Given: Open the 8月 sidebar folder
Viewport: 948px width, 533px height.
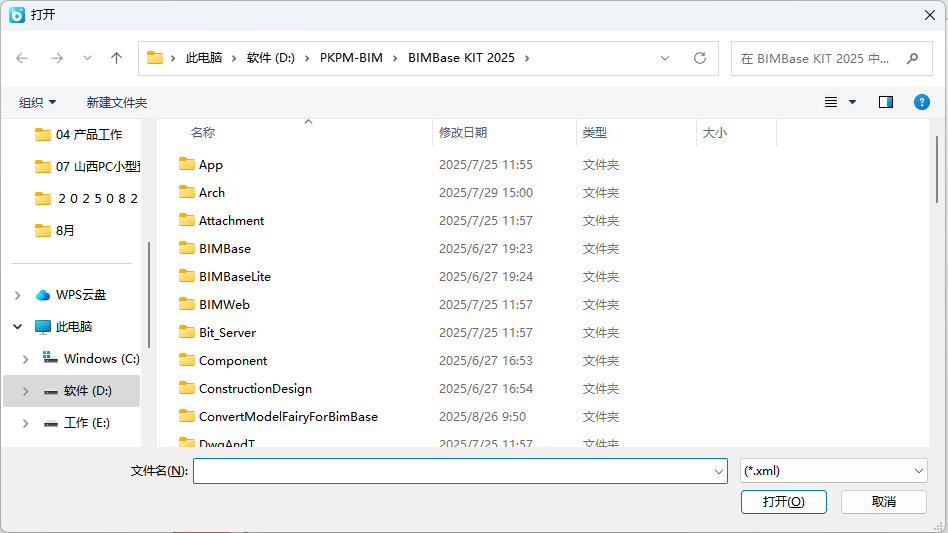Looking at the screenshot, I should pyautogui.click(x=65, y=231).
